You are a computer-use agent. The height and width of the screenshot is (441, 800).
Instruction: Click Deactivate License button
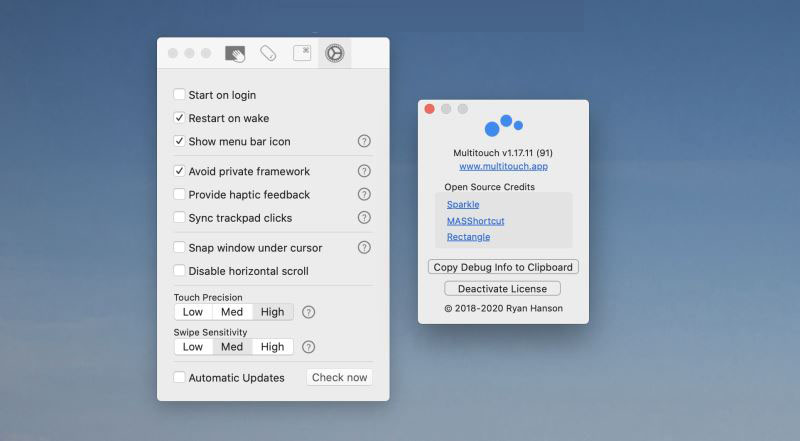[x=503, y=288]
